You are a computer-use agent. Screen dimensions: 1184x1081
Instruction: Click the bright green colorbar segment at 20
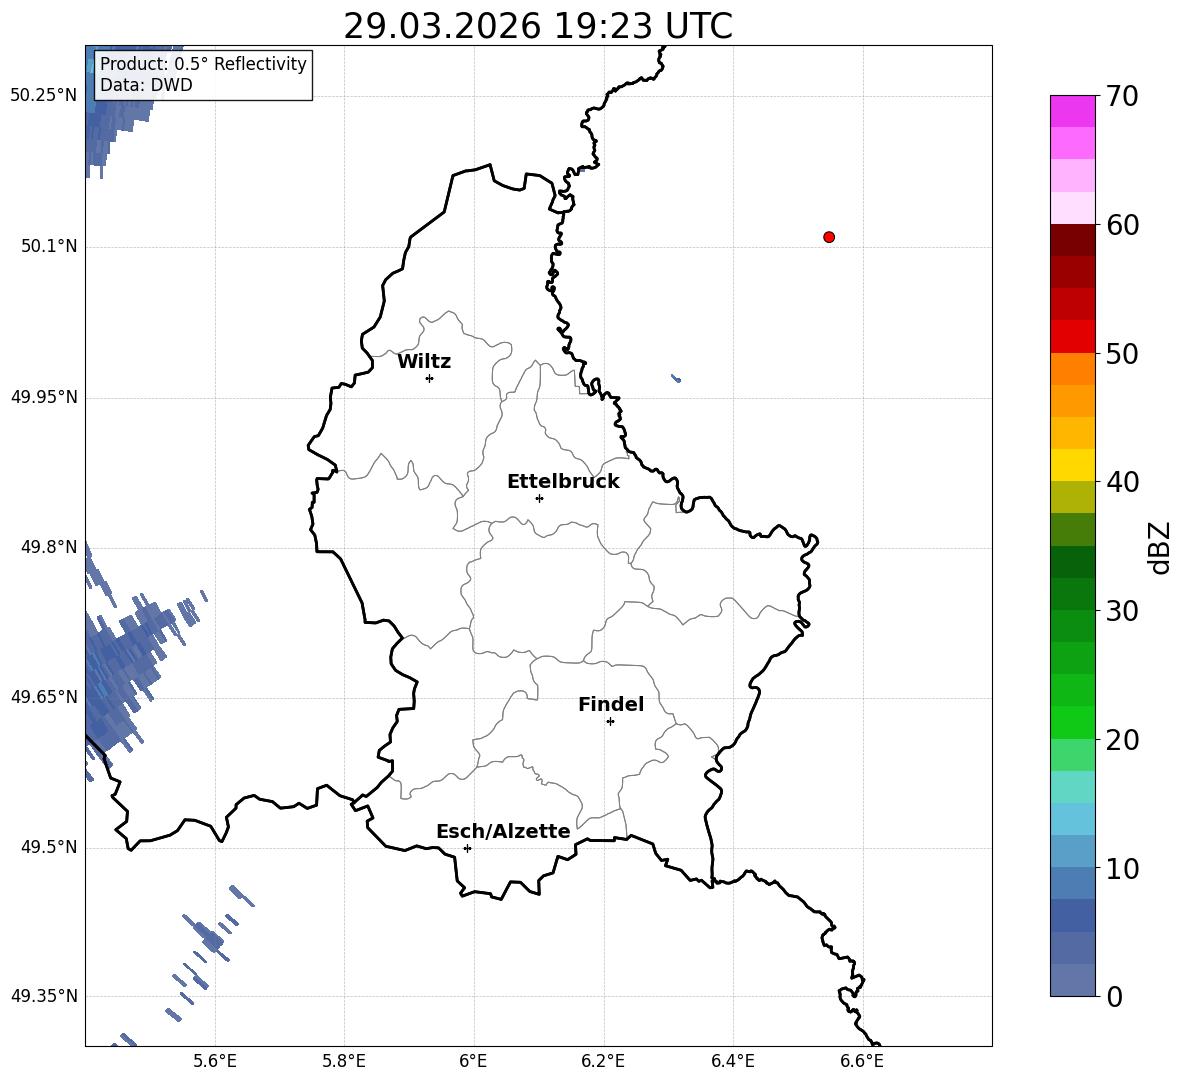point(1072,722)
